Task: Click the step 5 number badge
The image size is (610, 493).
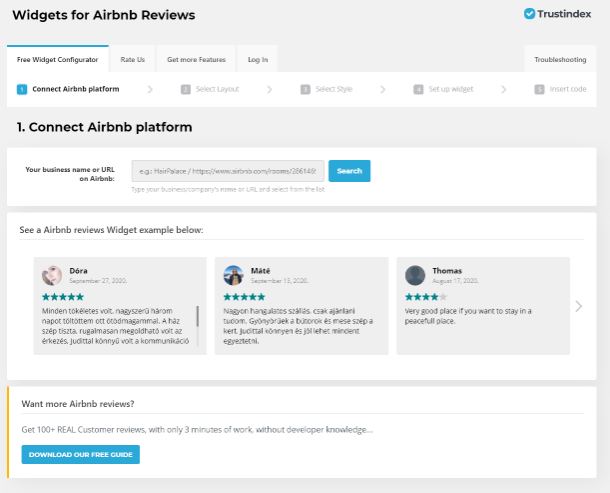Action: click(539, 89)
